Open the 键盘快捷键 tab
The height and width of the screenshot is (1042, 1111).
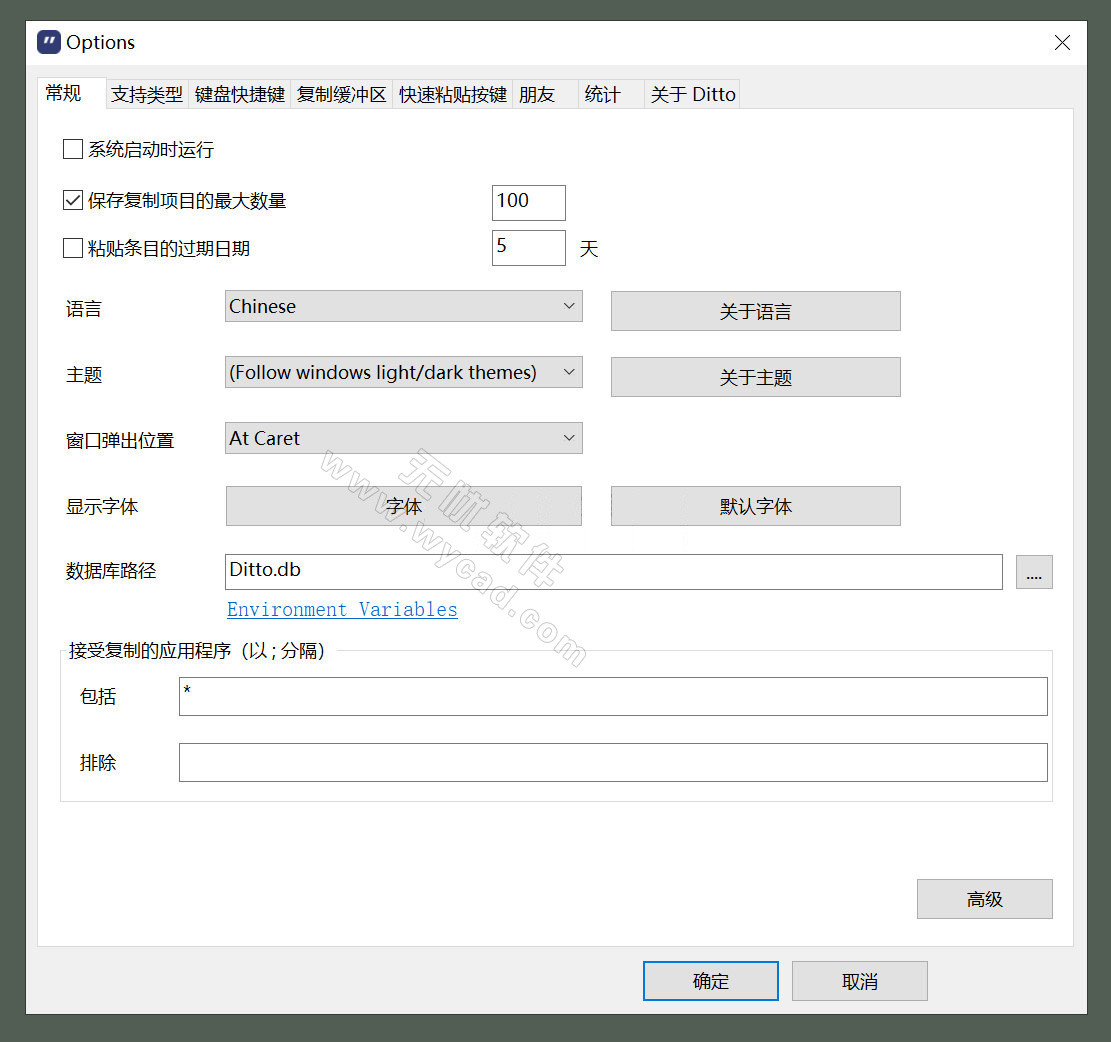pyautogui.click(x=240, y=95)
